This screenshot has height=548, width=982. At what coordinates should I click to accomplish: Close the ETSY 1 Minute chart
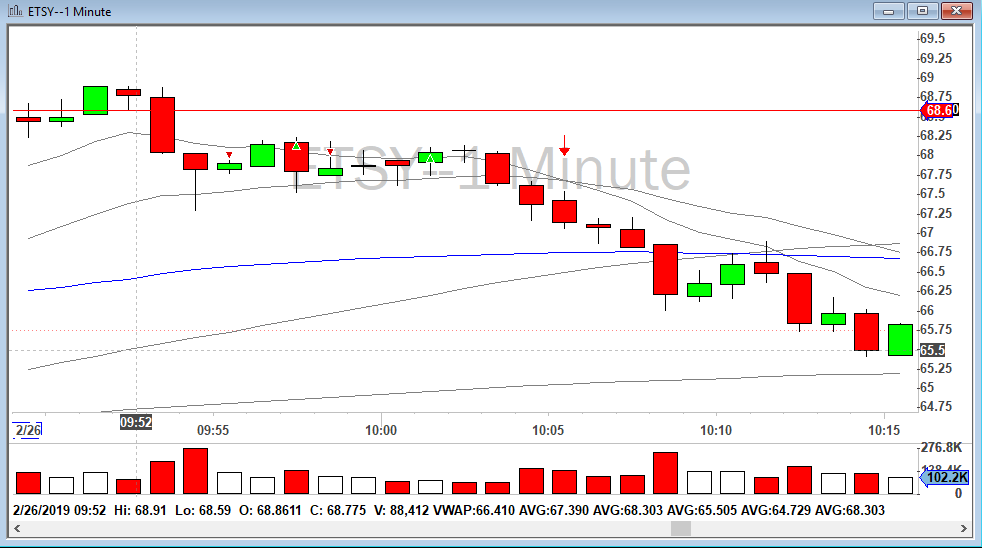[957, 11]
